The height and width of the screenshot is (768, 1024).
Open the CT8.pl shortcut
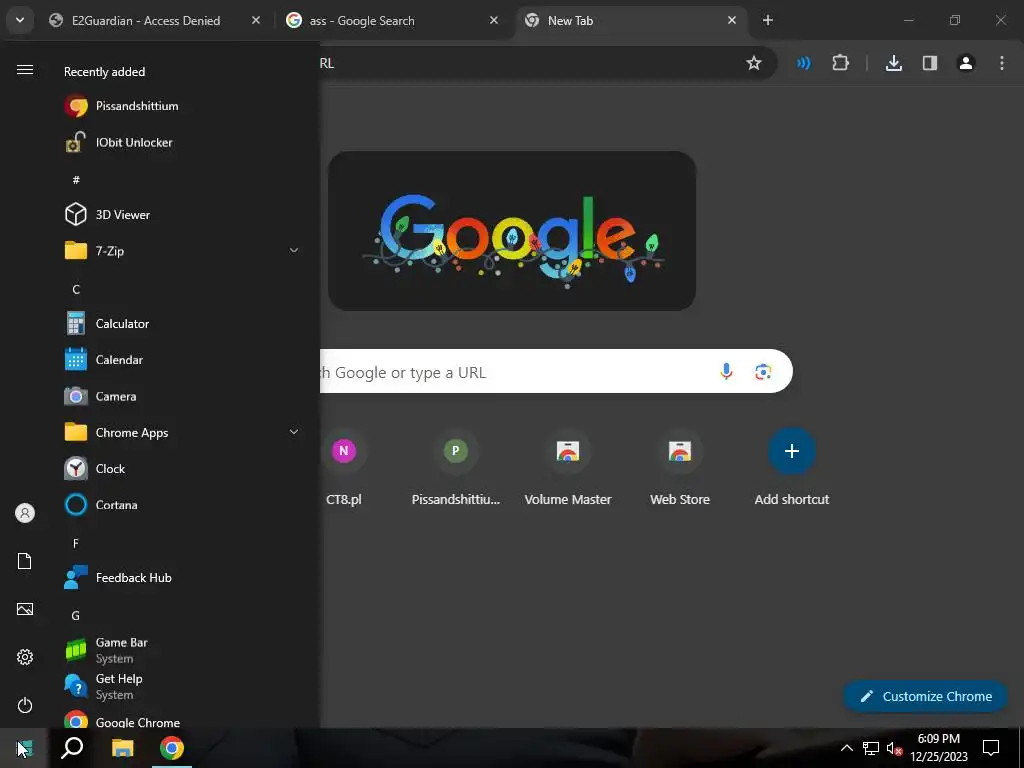coord(344,468)
